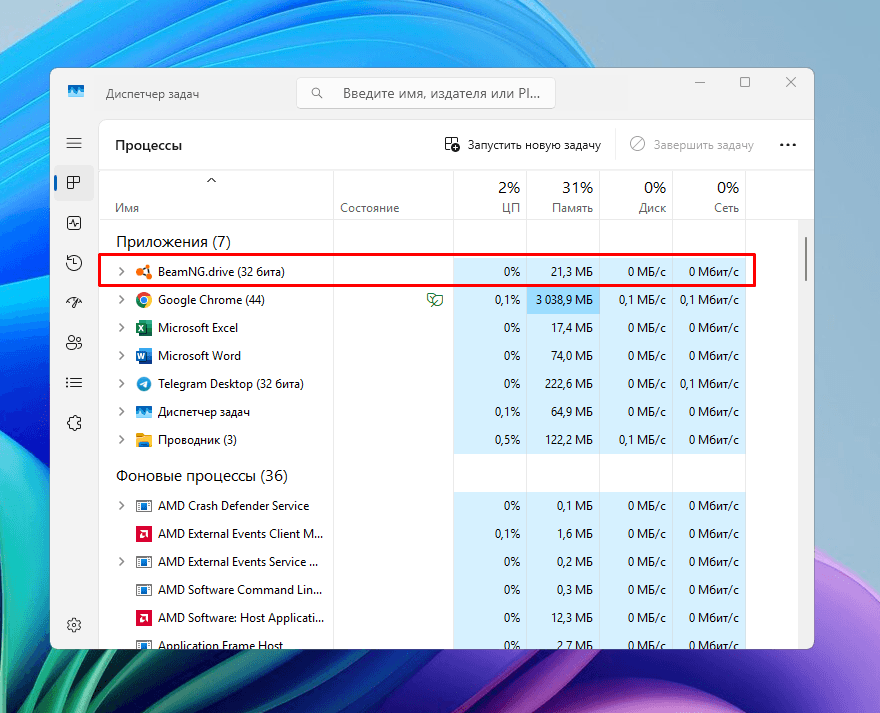Image resolution: width=880 pixels, height=713 pixels.
Task: Open the Settings gear icon
Action: (74, 625)
